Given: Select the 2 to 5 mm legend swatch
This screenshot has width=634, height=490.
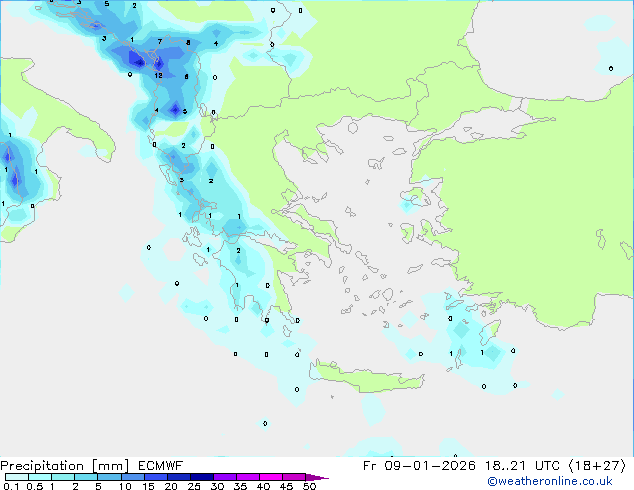Looking at the screenshot, I should 86,477.
